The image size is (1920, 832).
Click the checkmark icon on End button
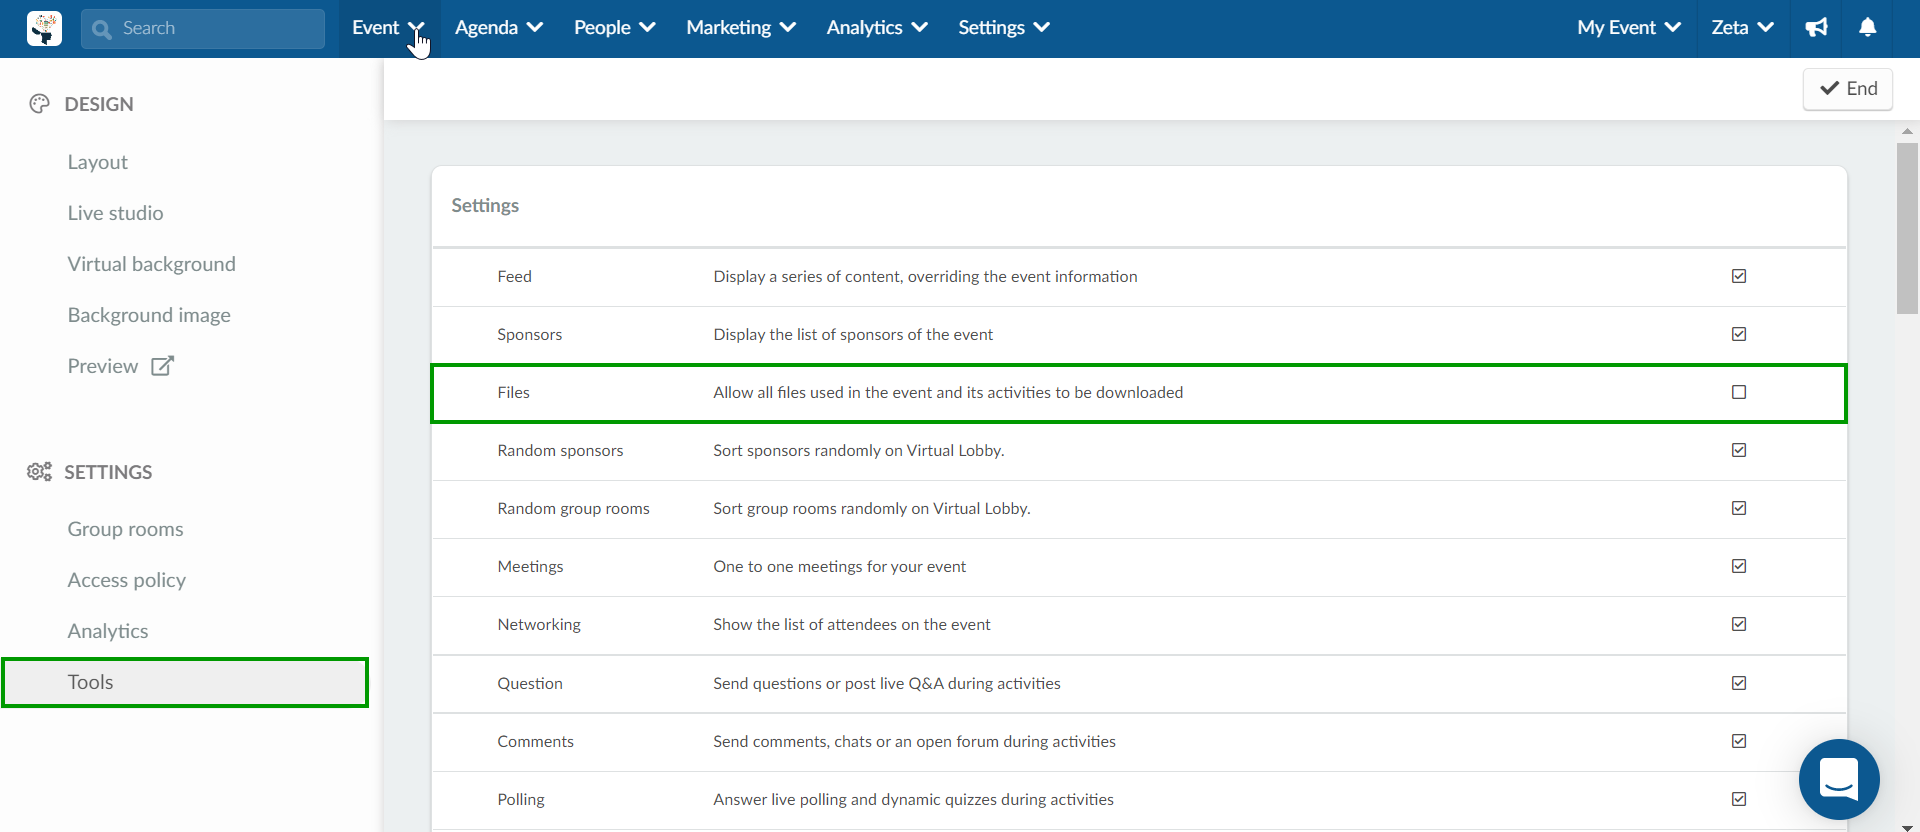(x=1829, y=89)
